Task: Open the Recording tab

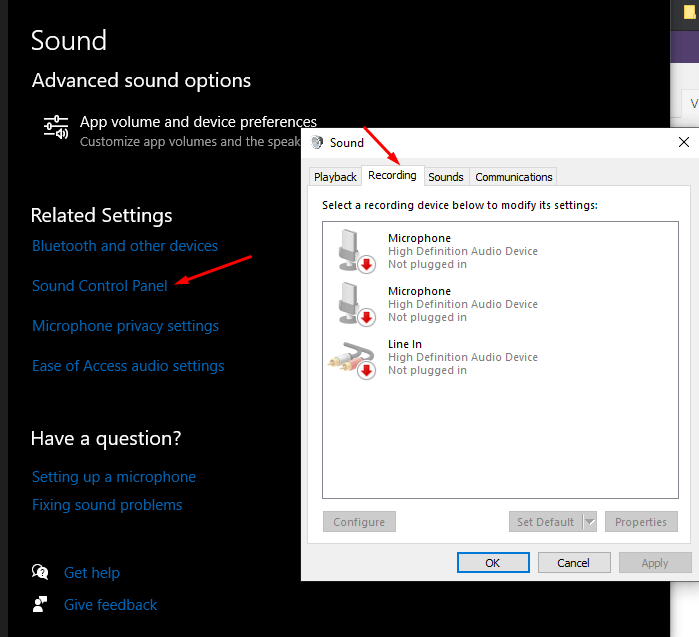Action: point(392,175)
